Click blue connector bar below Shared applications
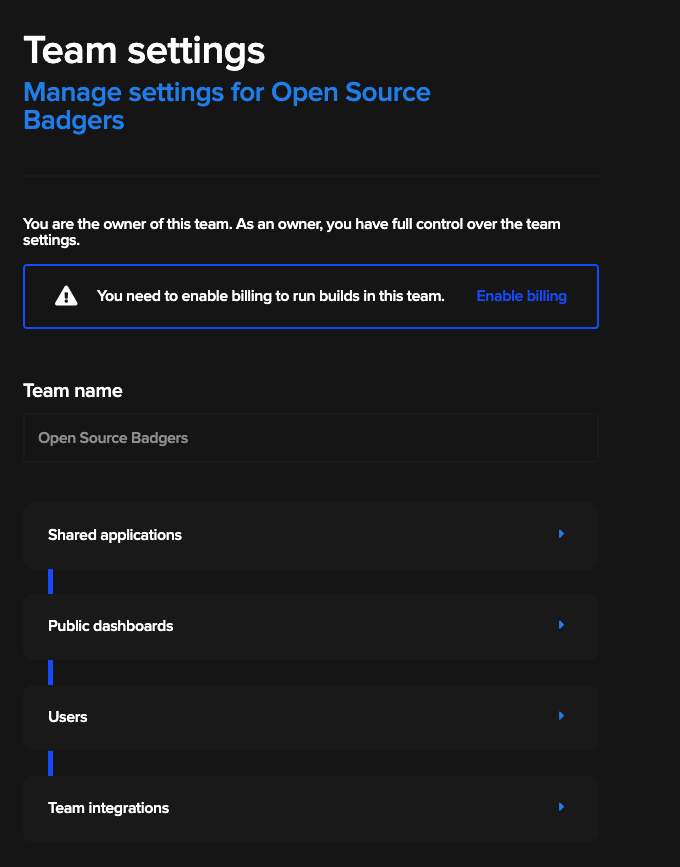The height and width of the screenshot is (867, 680). tap(50, 582)
